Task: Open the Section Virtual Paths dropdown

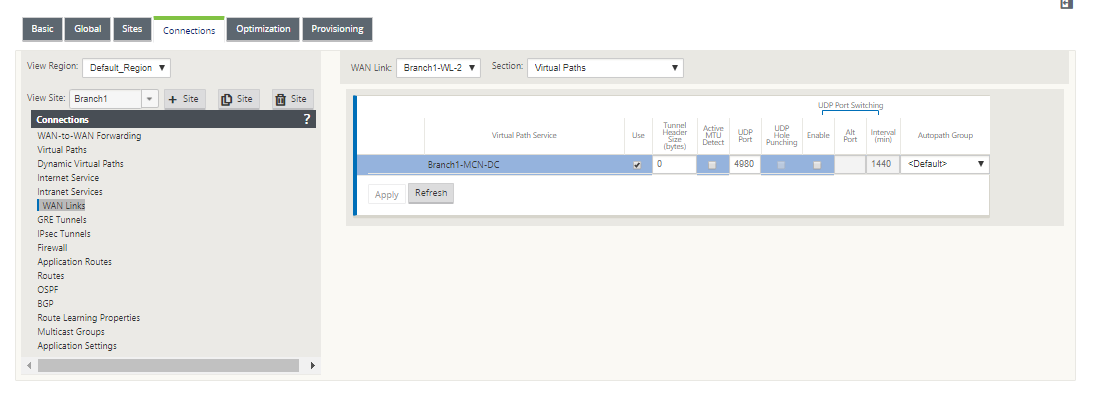Action: coord(606,68)
